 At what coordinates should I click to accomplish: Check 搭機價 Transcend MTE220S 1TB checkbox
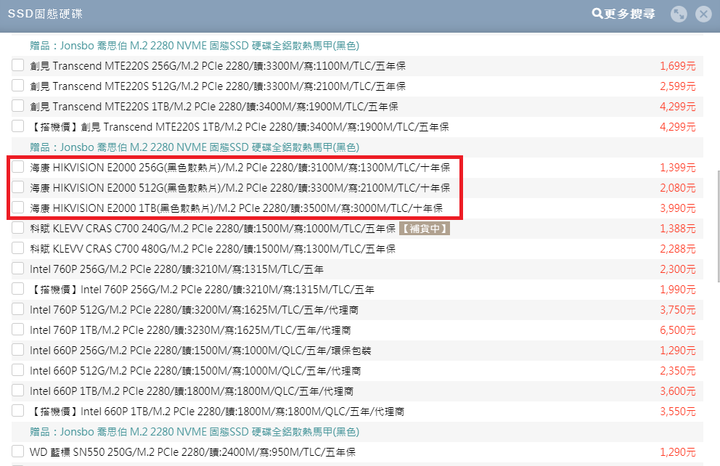coord(18,126)
